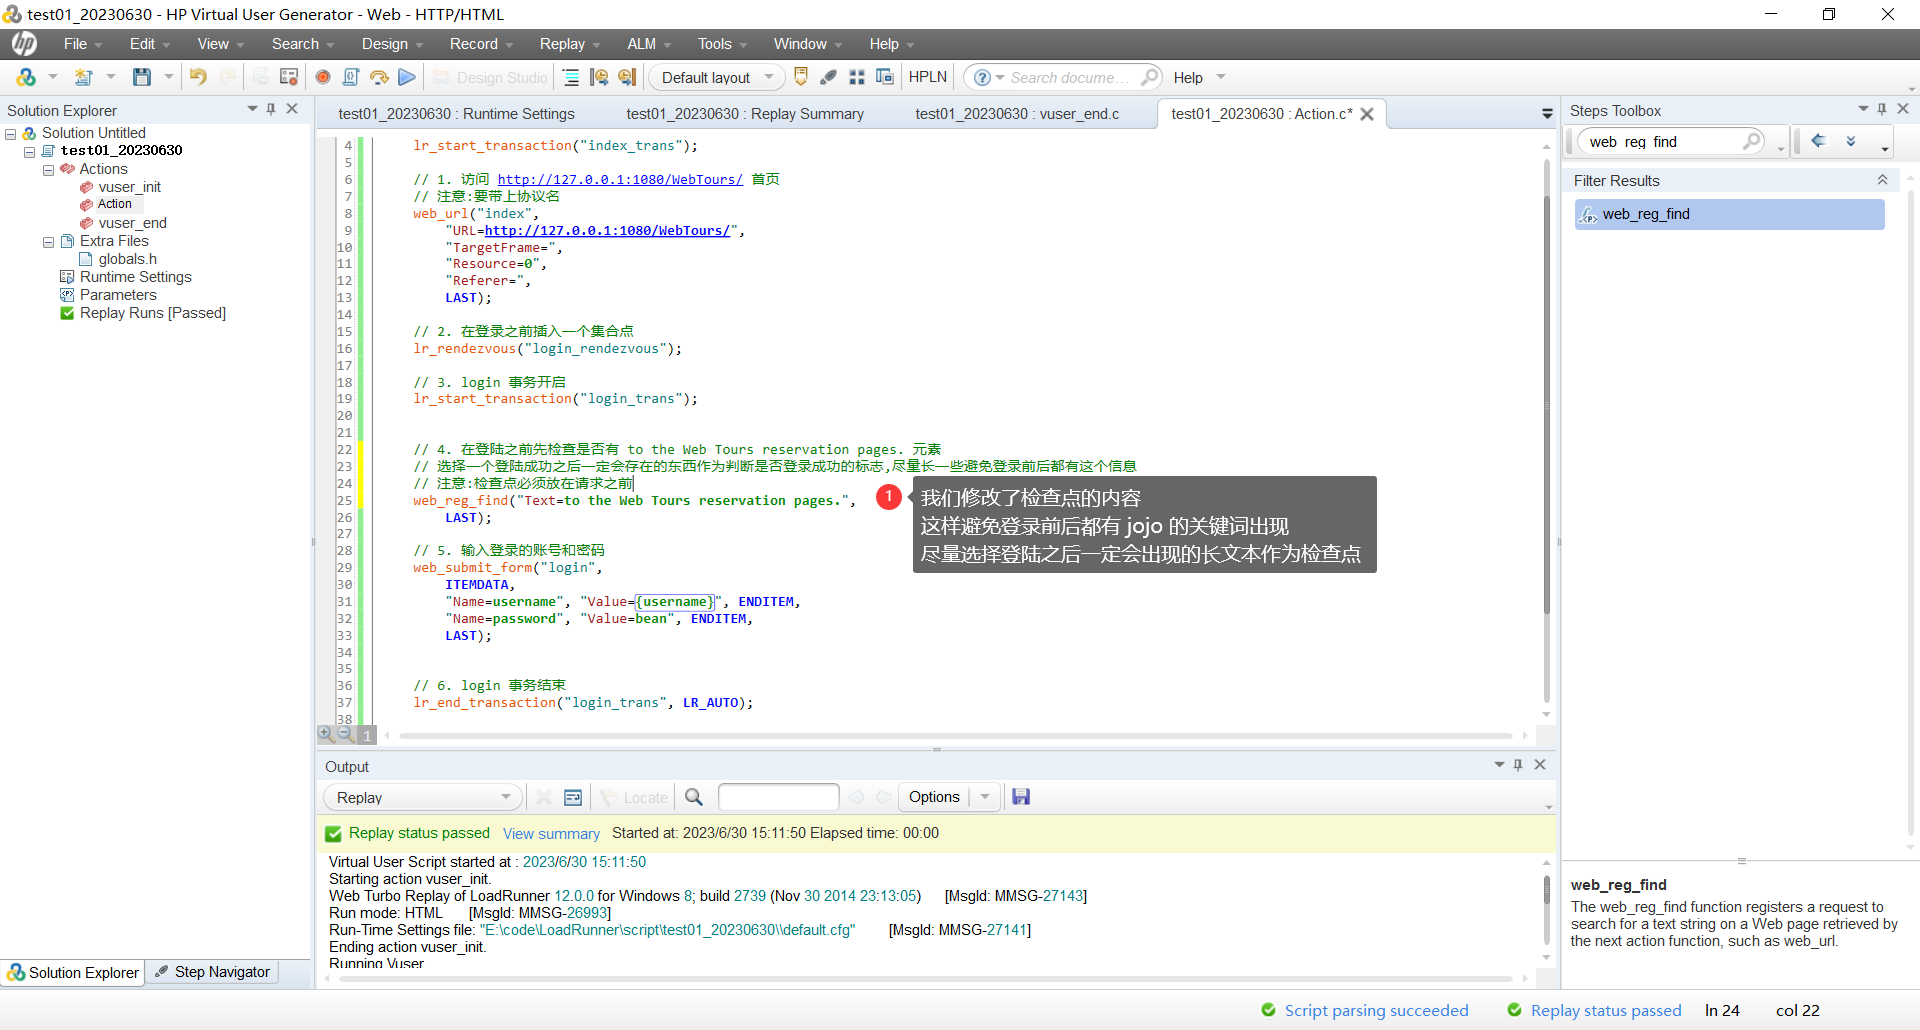The image size is (1920, 1030).
Task: Open the Options dropdown arrow in Output
Action: click(x=985, y=797)
